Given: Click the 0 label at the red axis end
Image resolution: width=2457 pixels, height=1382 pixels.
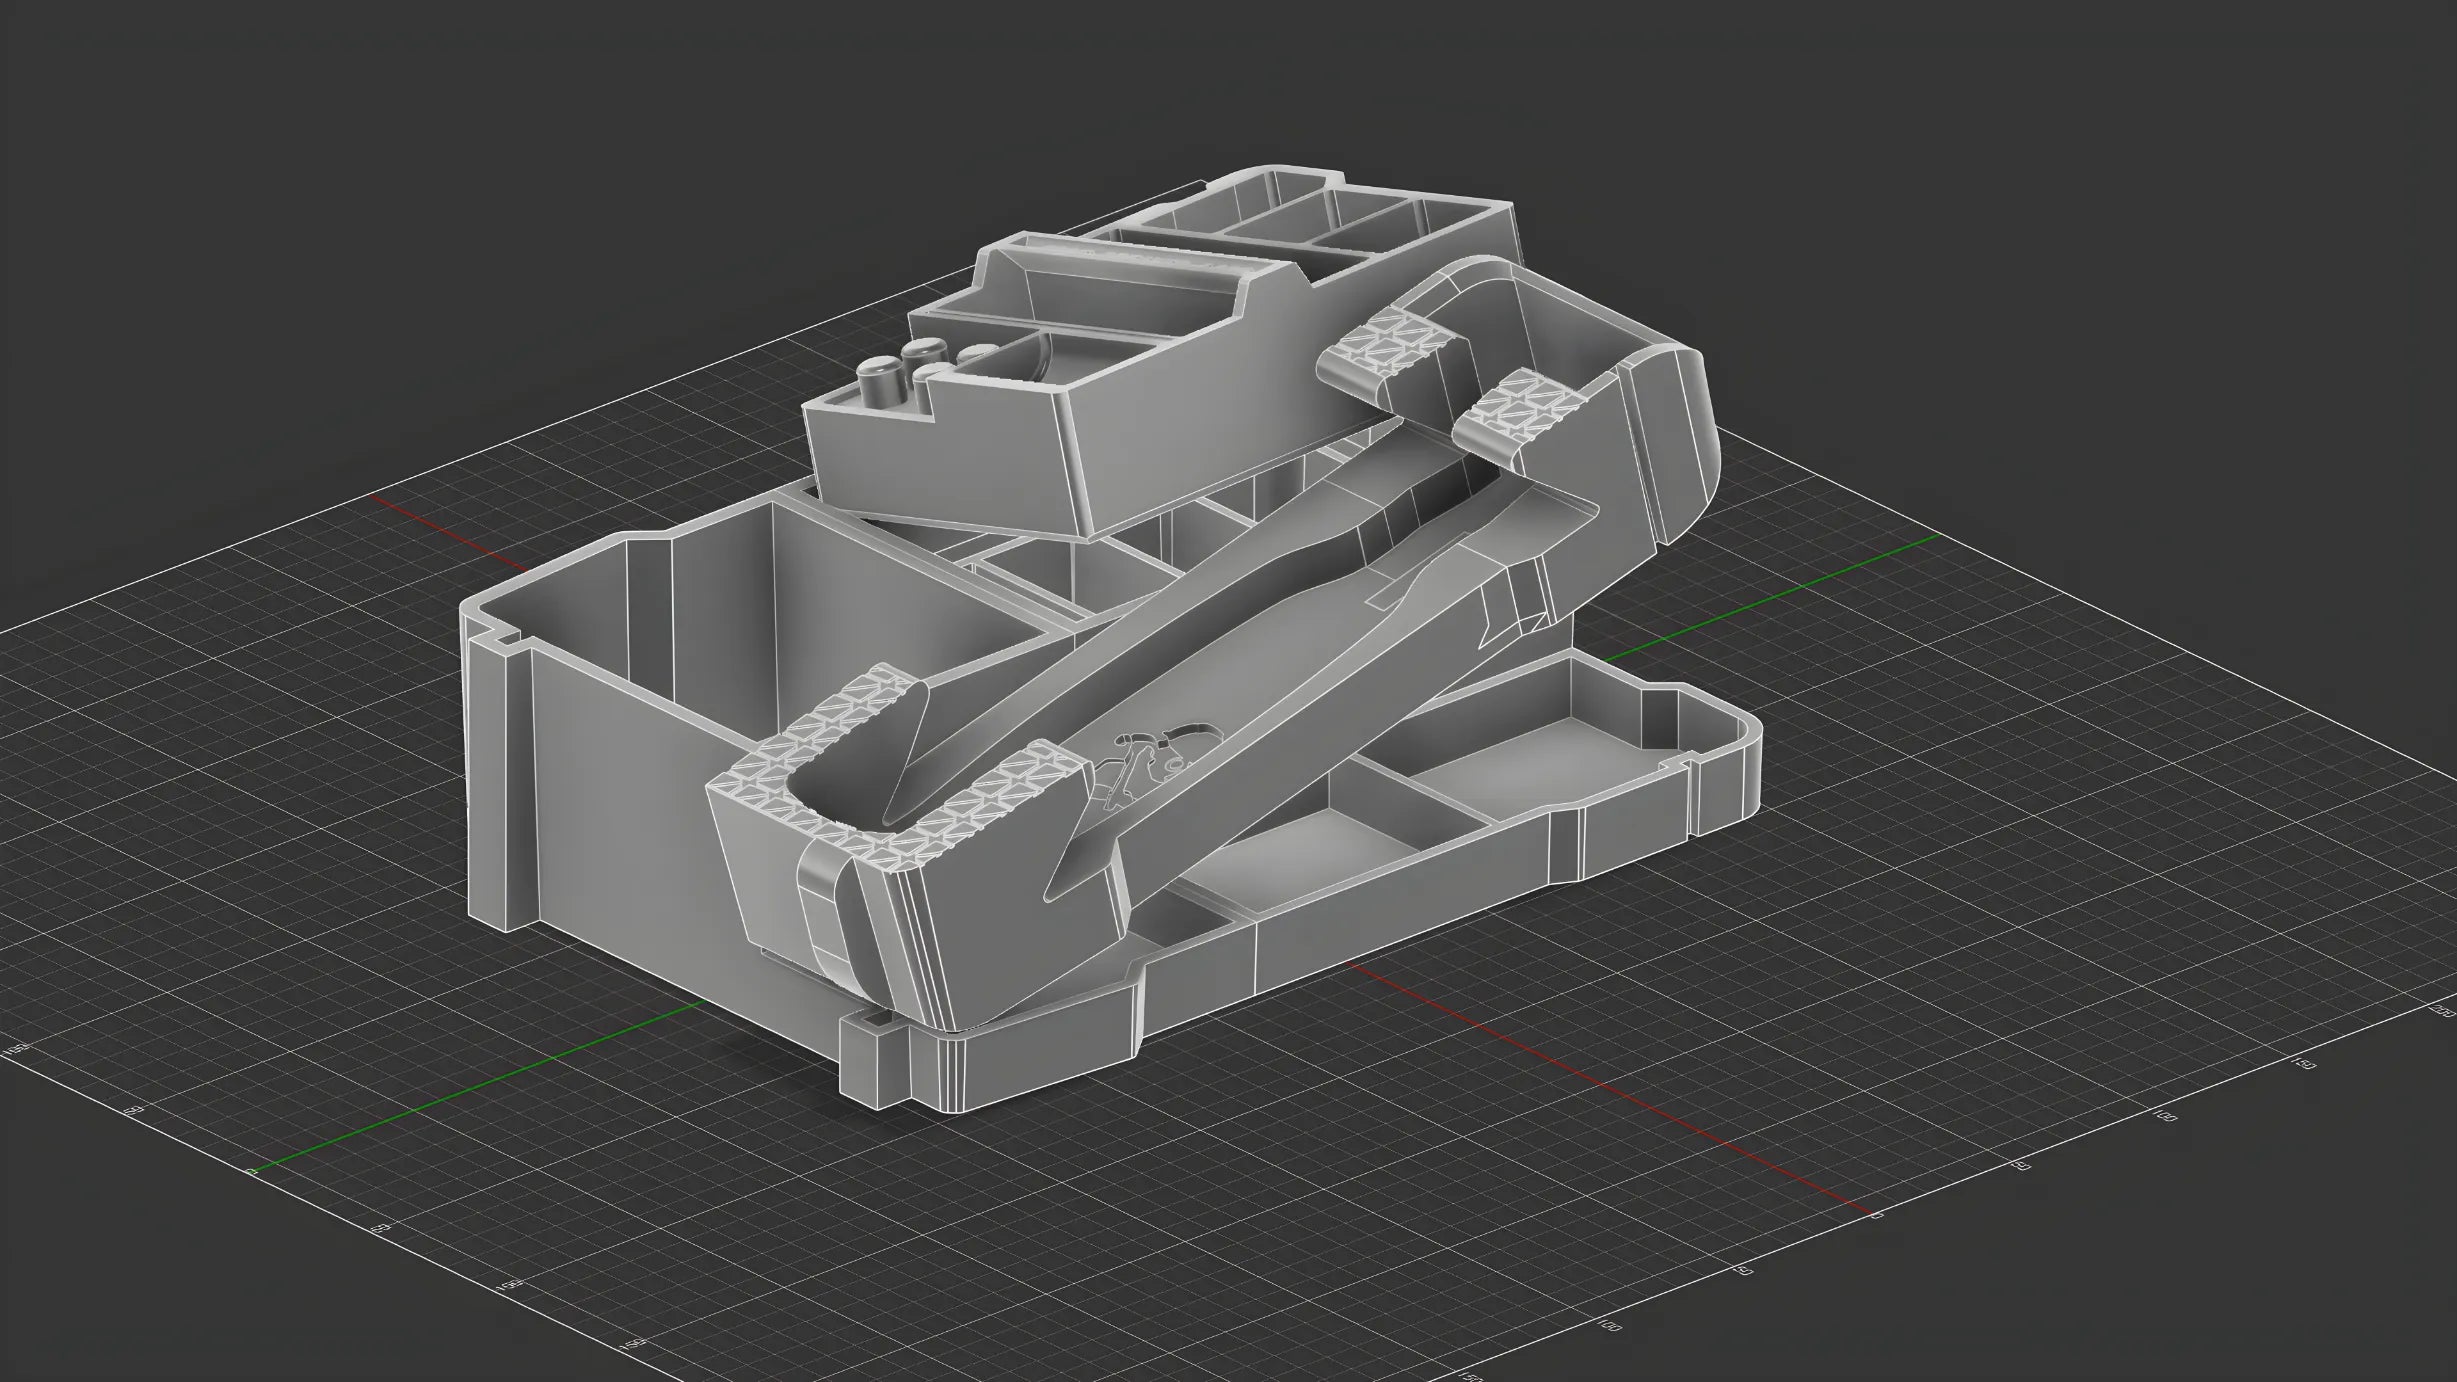Looking at the screenshot, I should 1877,1215.
